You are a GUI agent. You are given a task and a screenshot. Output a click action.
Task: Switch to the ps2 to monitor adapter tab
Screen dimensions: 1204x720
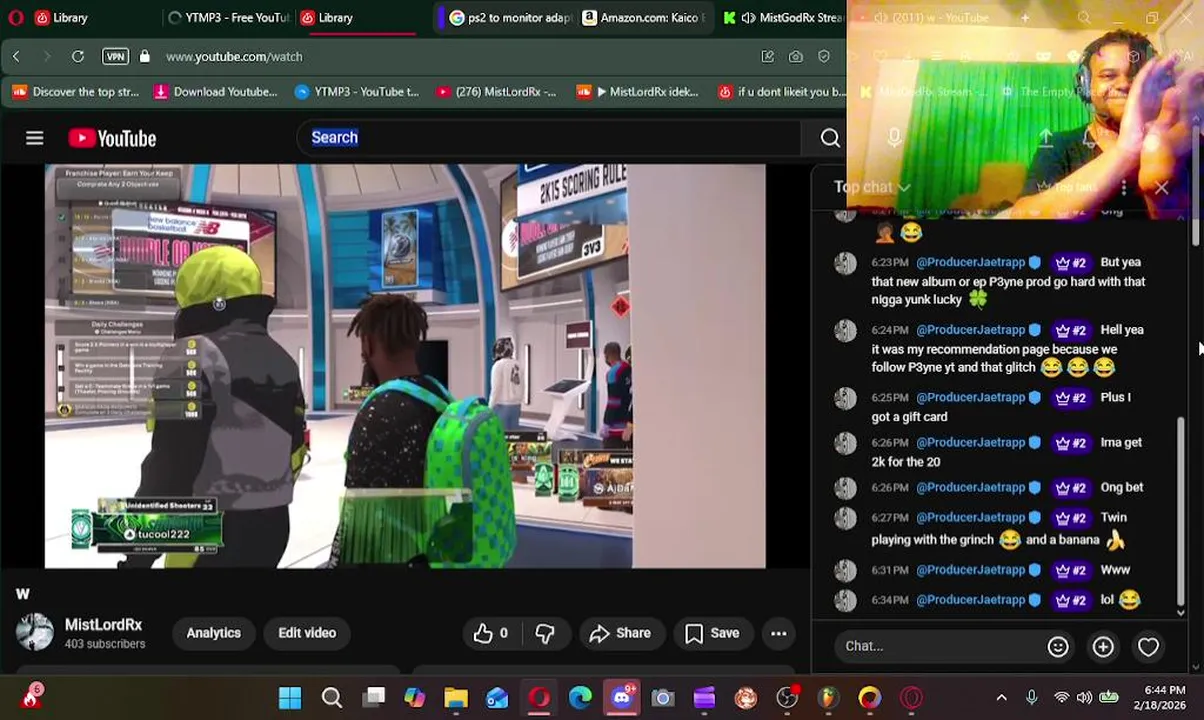510,17
